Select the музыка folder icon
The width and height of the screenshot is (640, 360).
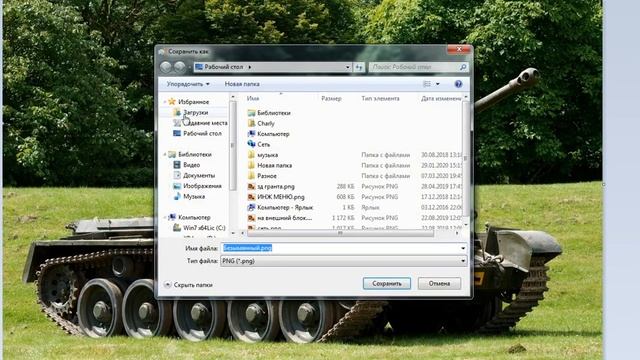tap(251, 155)
